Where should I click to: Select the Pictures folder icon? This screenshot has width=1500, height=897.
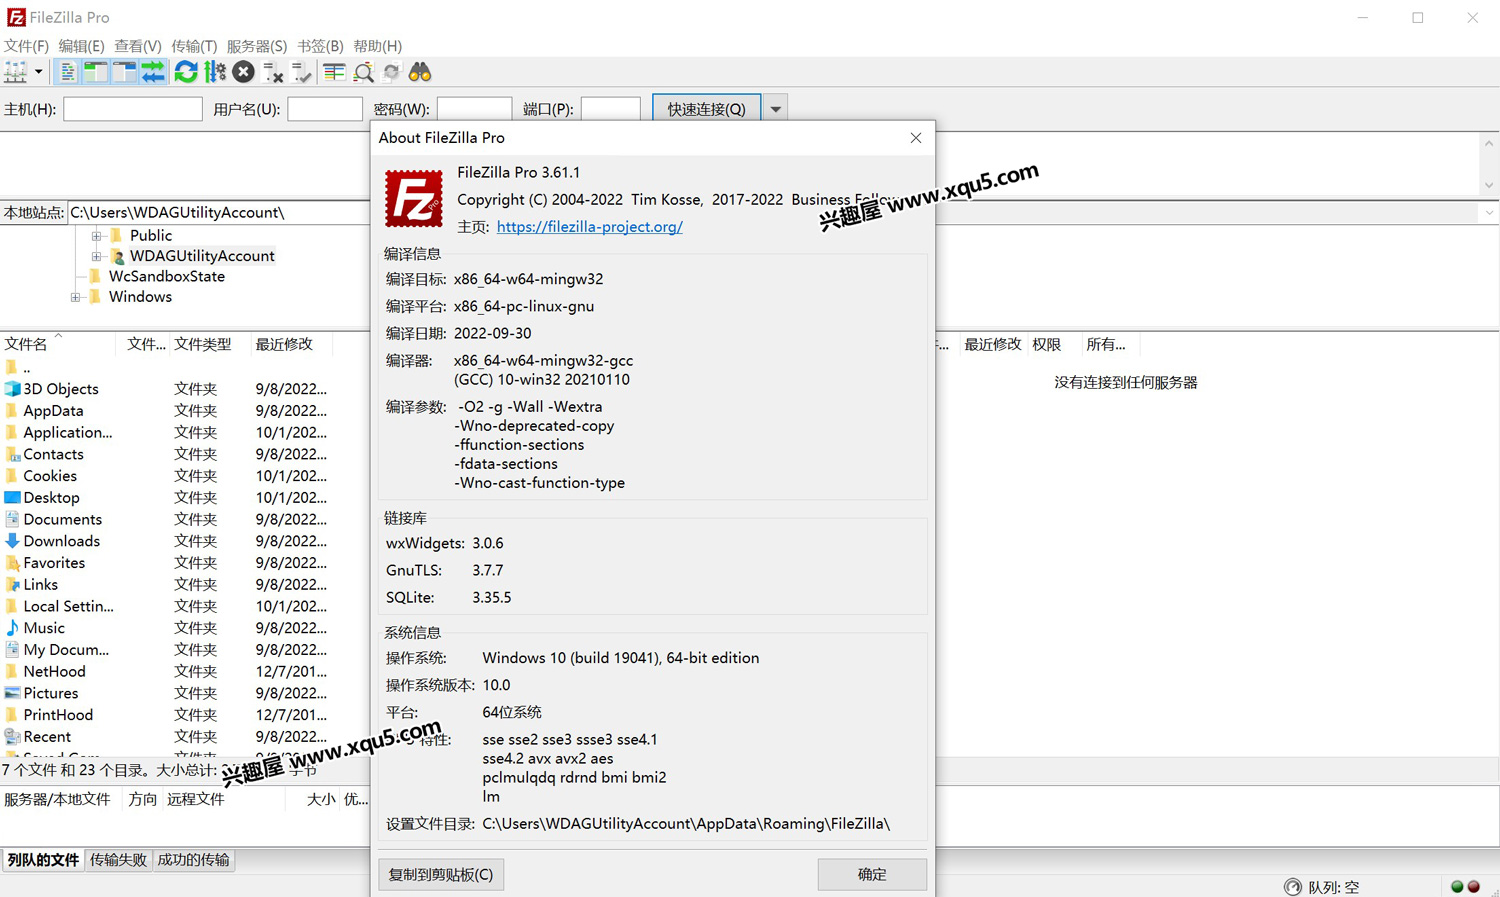pos(12,693)
